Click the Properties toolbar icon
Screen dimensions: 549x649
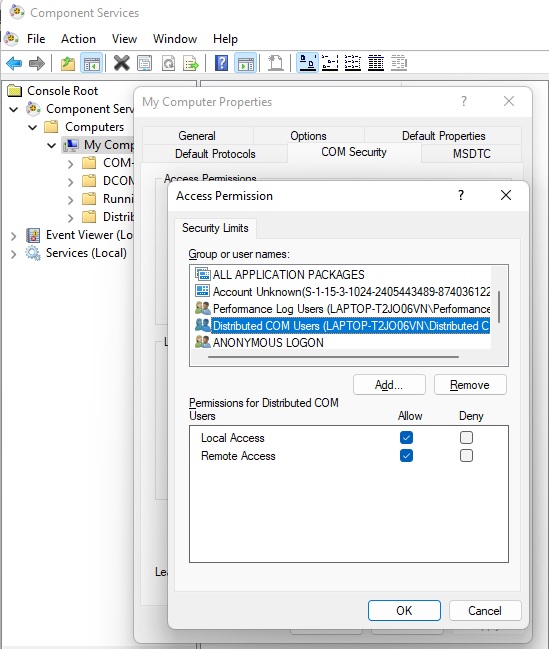[144, 63]
